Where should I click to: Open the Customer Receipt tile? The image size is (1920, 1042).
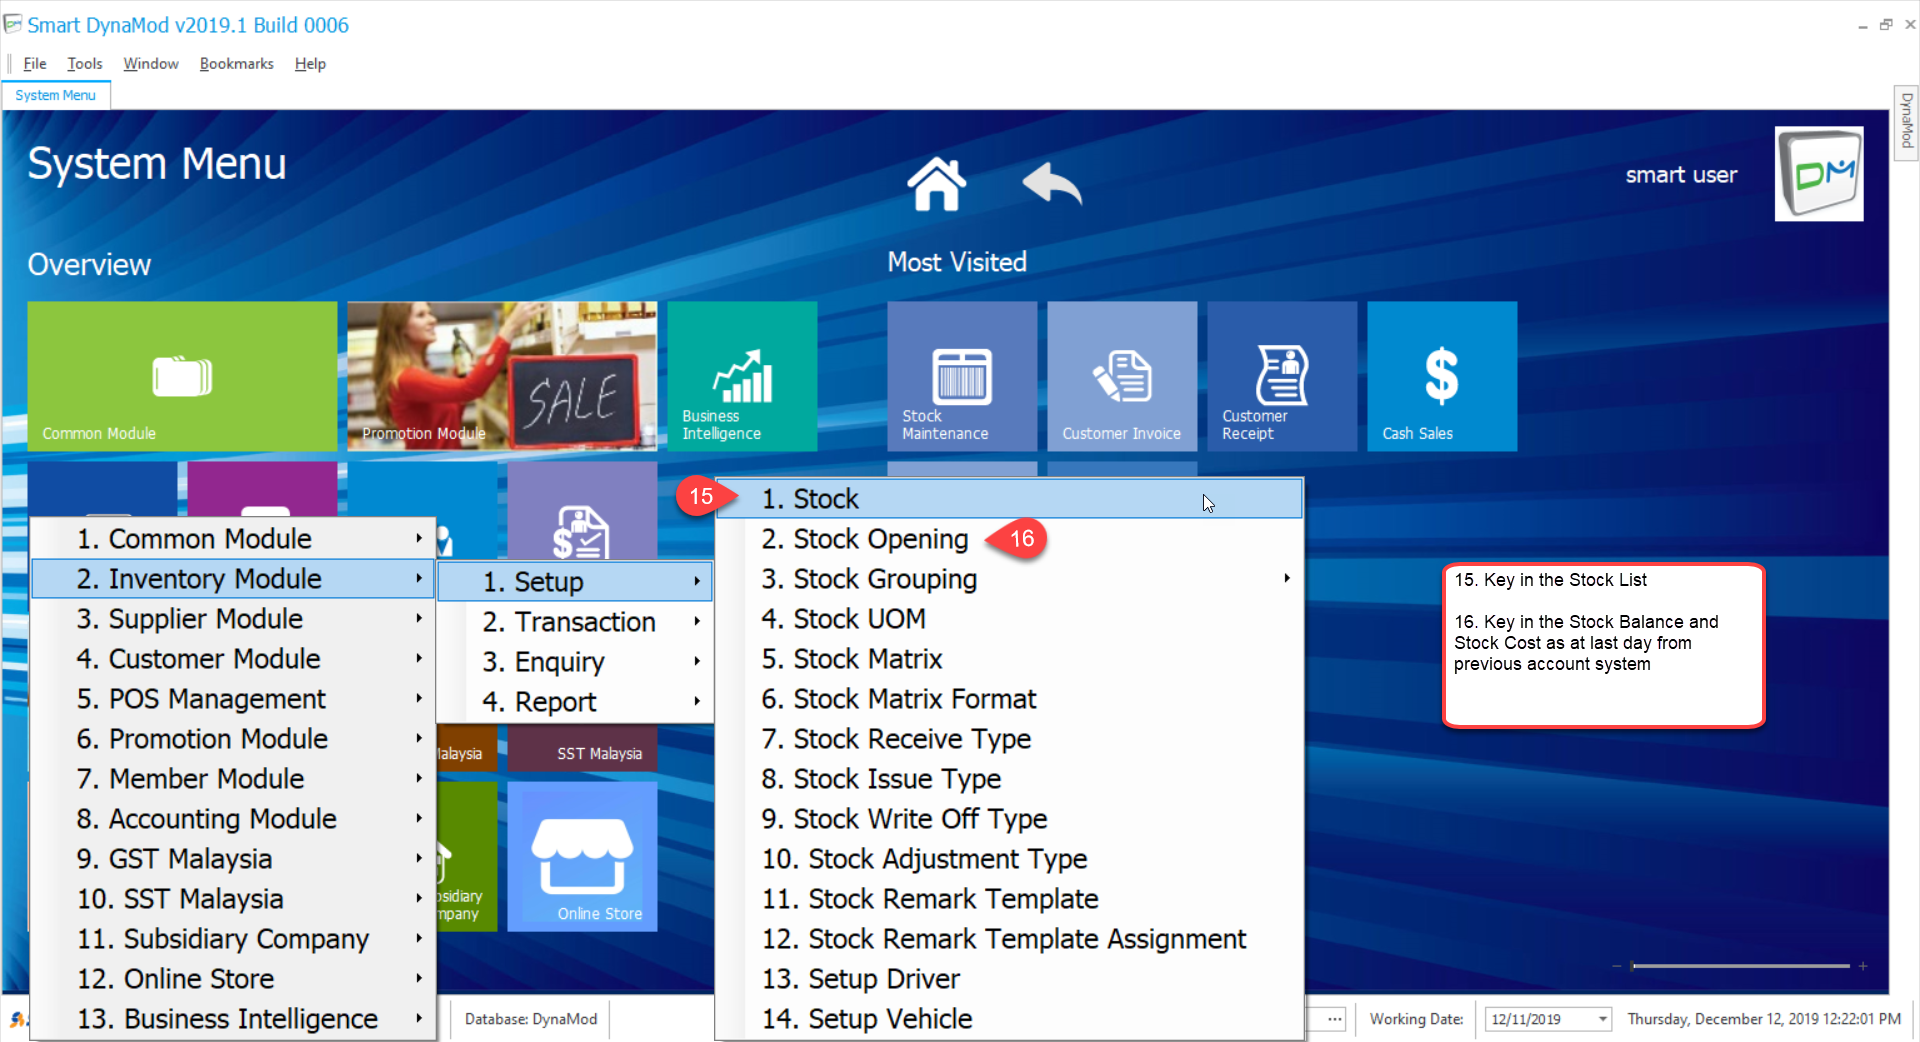point(1282,376)
